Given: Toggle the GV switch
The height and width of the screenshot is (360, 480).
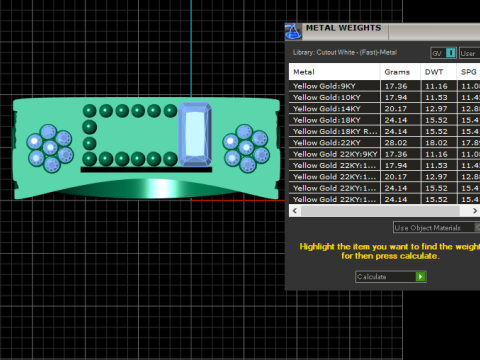Looking at the screenshot, I should tap(443, 53).
